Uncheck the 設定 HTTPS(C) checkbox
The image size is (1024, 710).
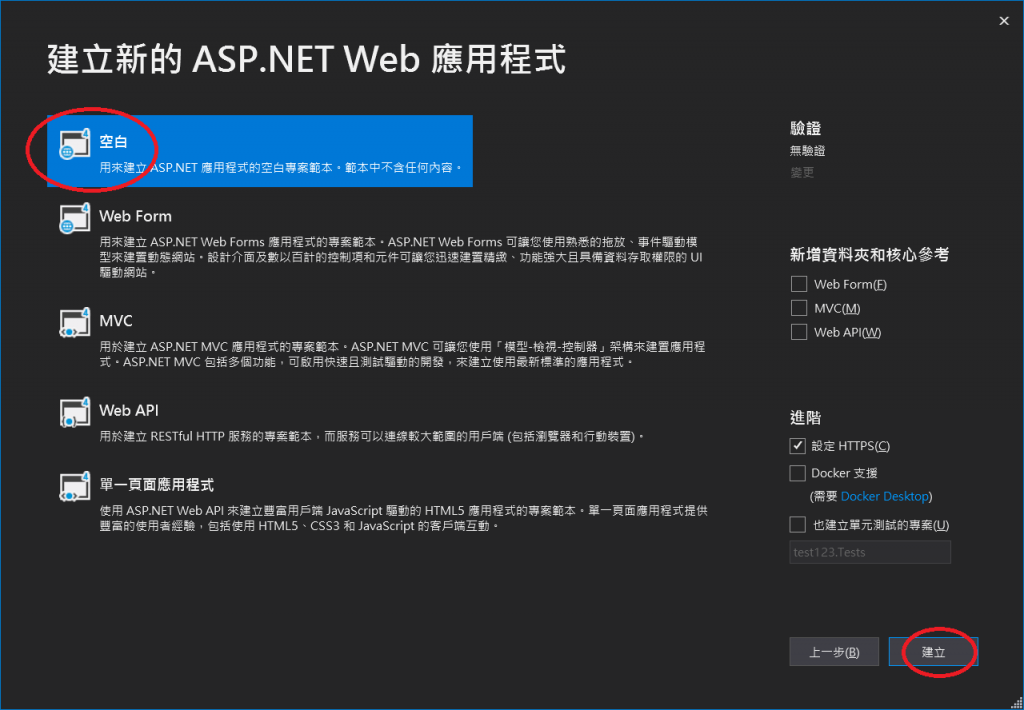pos(797,446)
